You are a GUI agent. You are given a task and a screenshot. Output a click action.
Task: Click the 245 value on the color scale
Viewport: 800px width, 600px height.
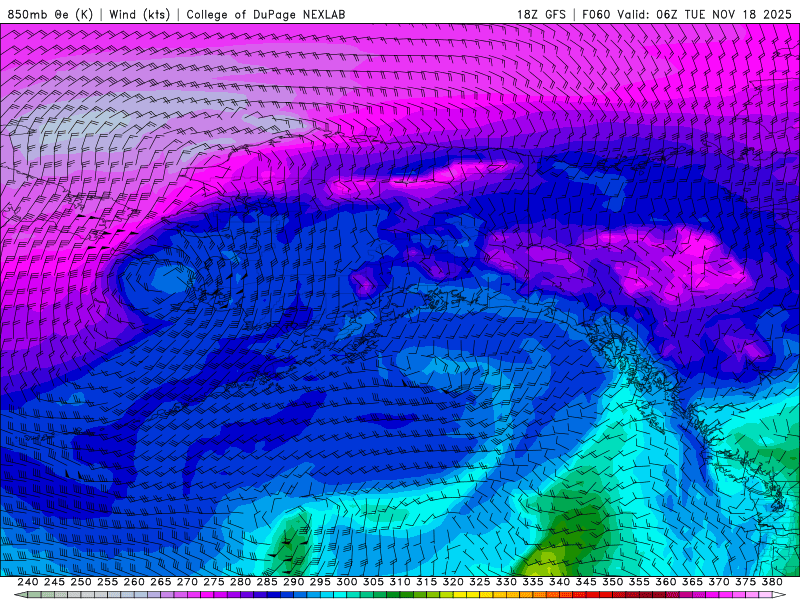pos(54,582)
